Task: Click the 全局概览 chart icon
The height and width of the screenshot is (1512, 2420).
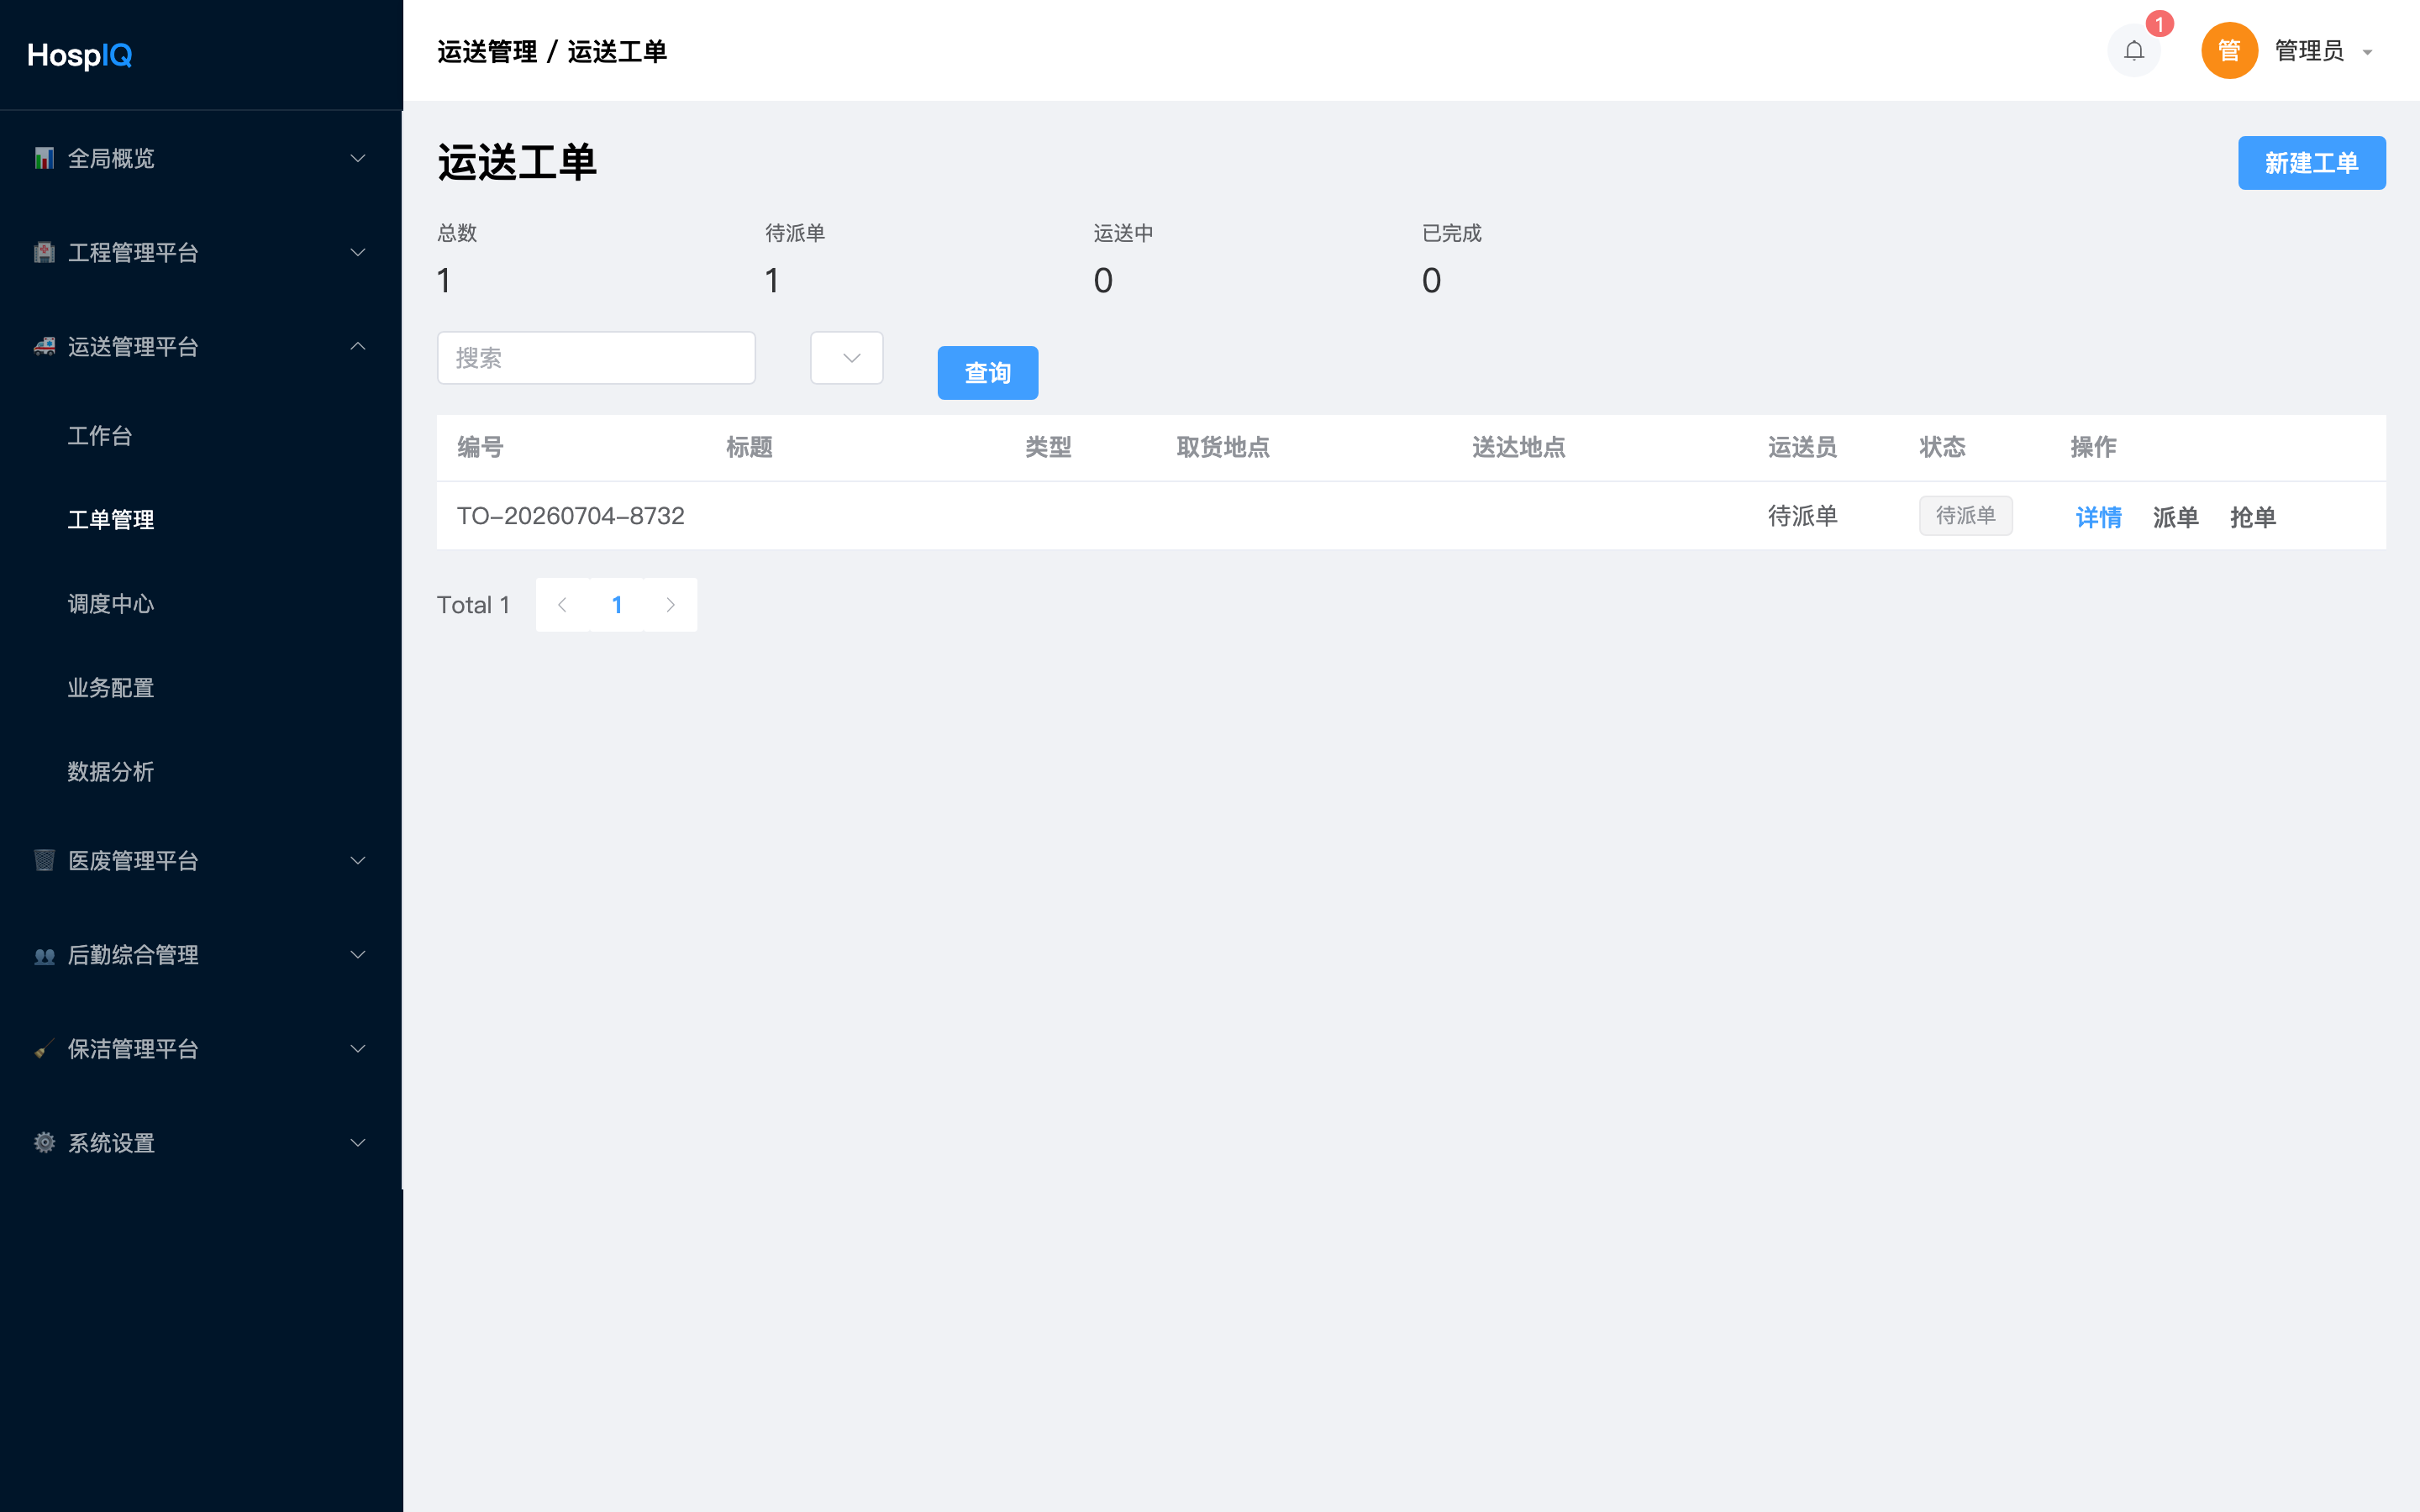Action: tap(44, 158)
